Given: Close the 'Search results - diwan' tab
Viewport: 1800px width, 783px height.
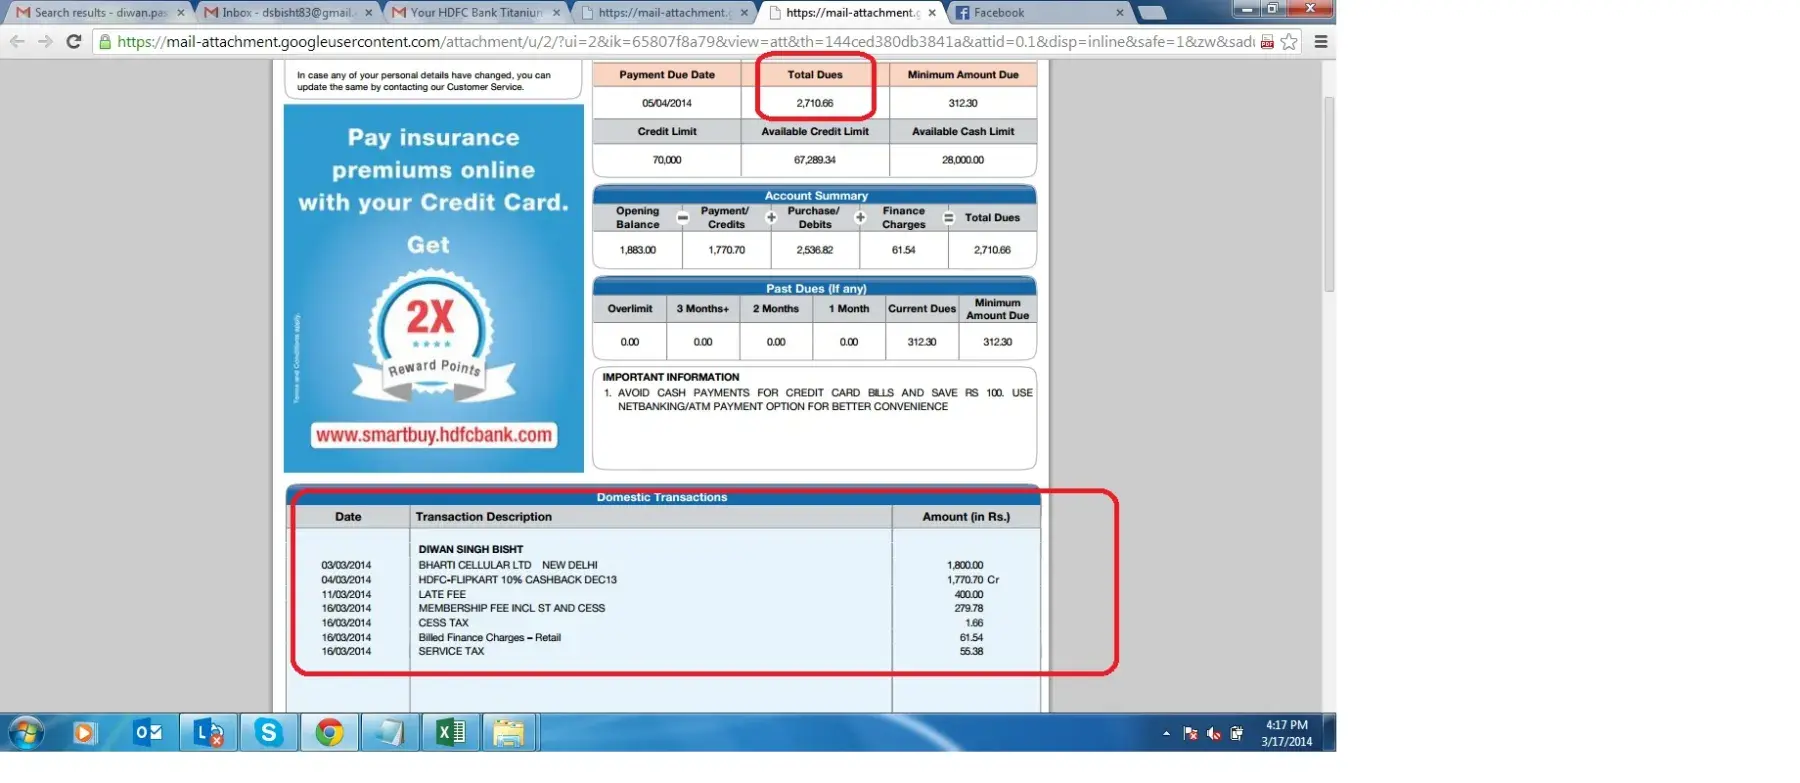Looking at the screenshot, I should (x=181, y=13).
